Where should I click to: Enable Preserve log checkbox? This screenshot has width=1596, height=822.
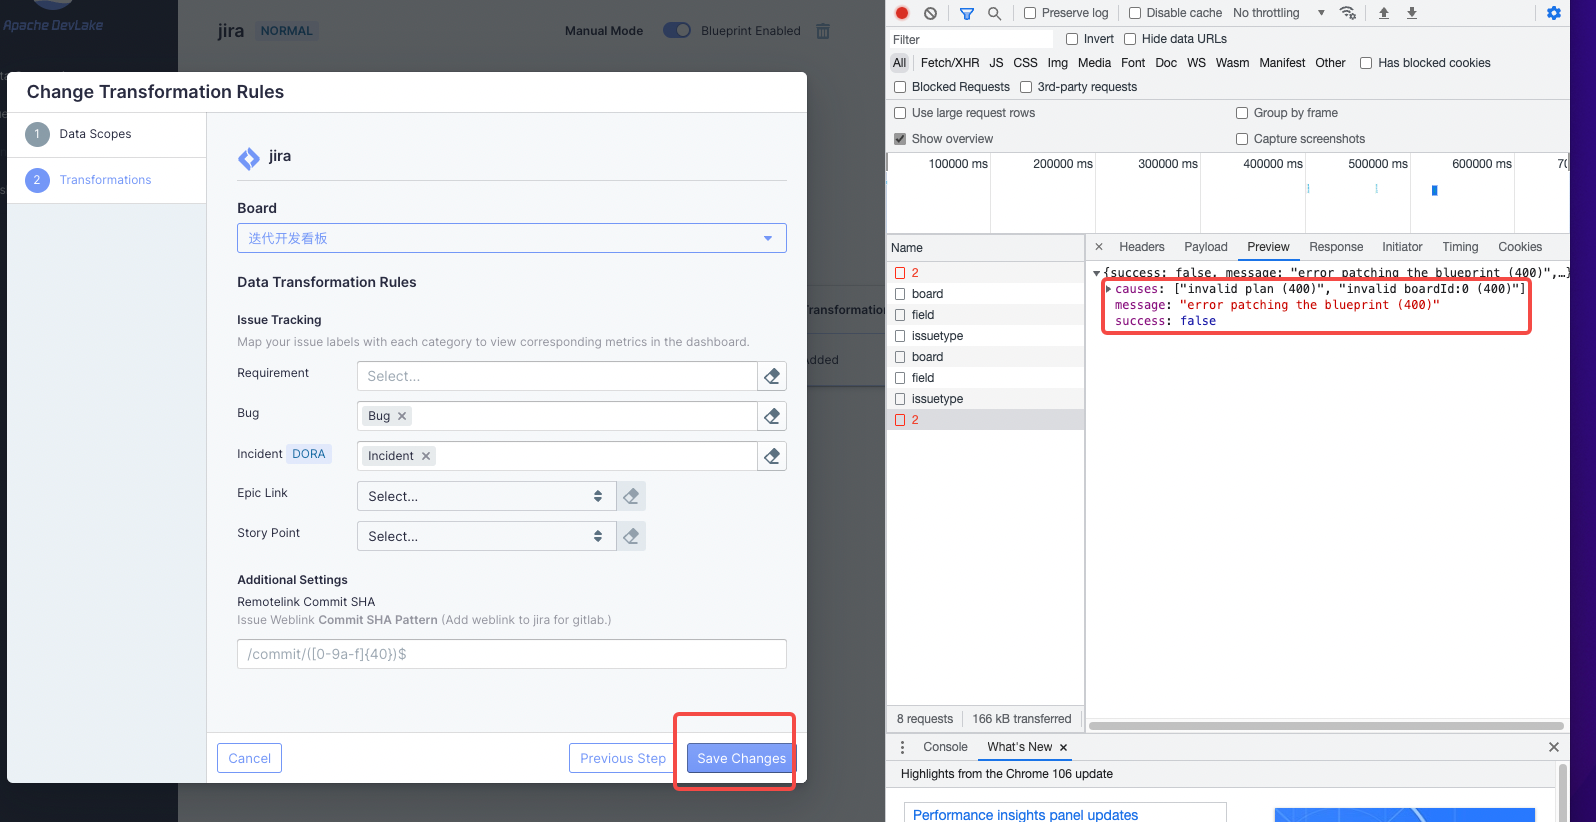(1030, 13)
